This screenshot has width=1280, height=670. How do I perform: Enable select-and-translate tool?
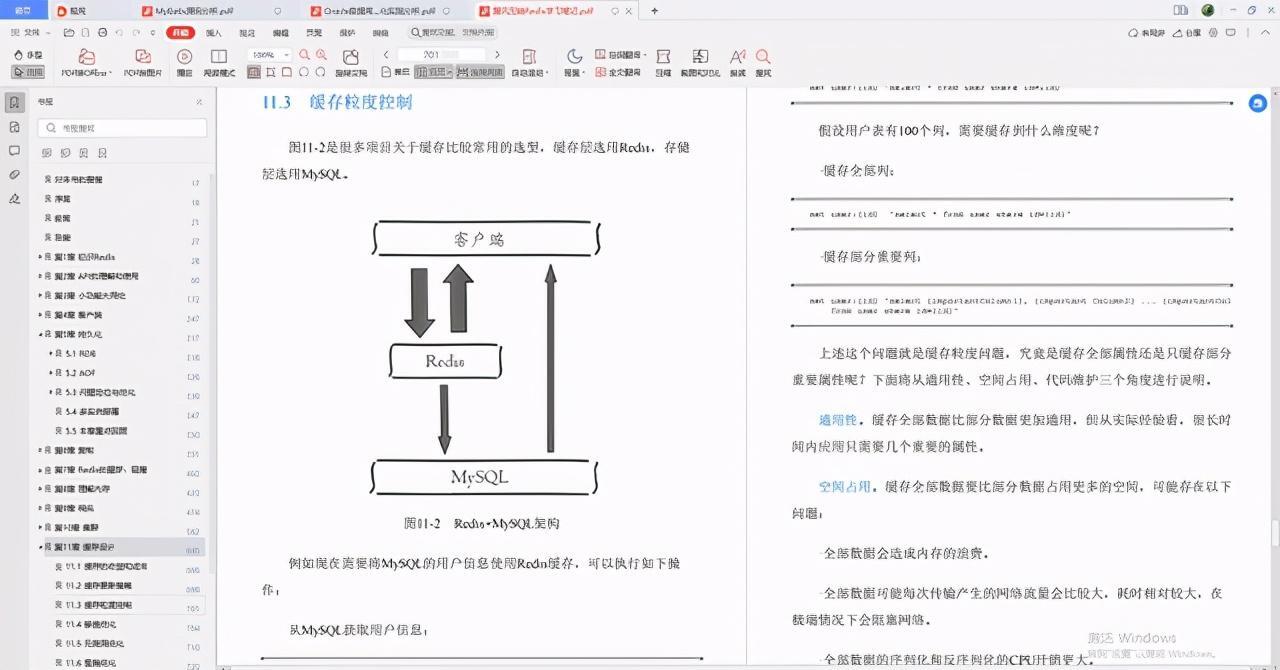point(620,55)
